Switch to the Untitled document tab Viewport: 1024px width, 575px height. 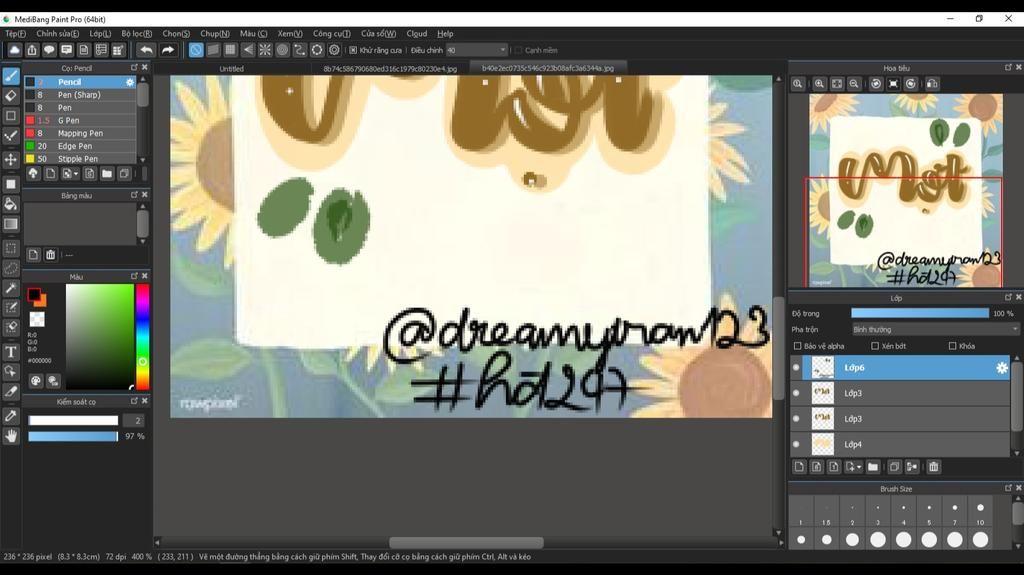coord(231,69)
